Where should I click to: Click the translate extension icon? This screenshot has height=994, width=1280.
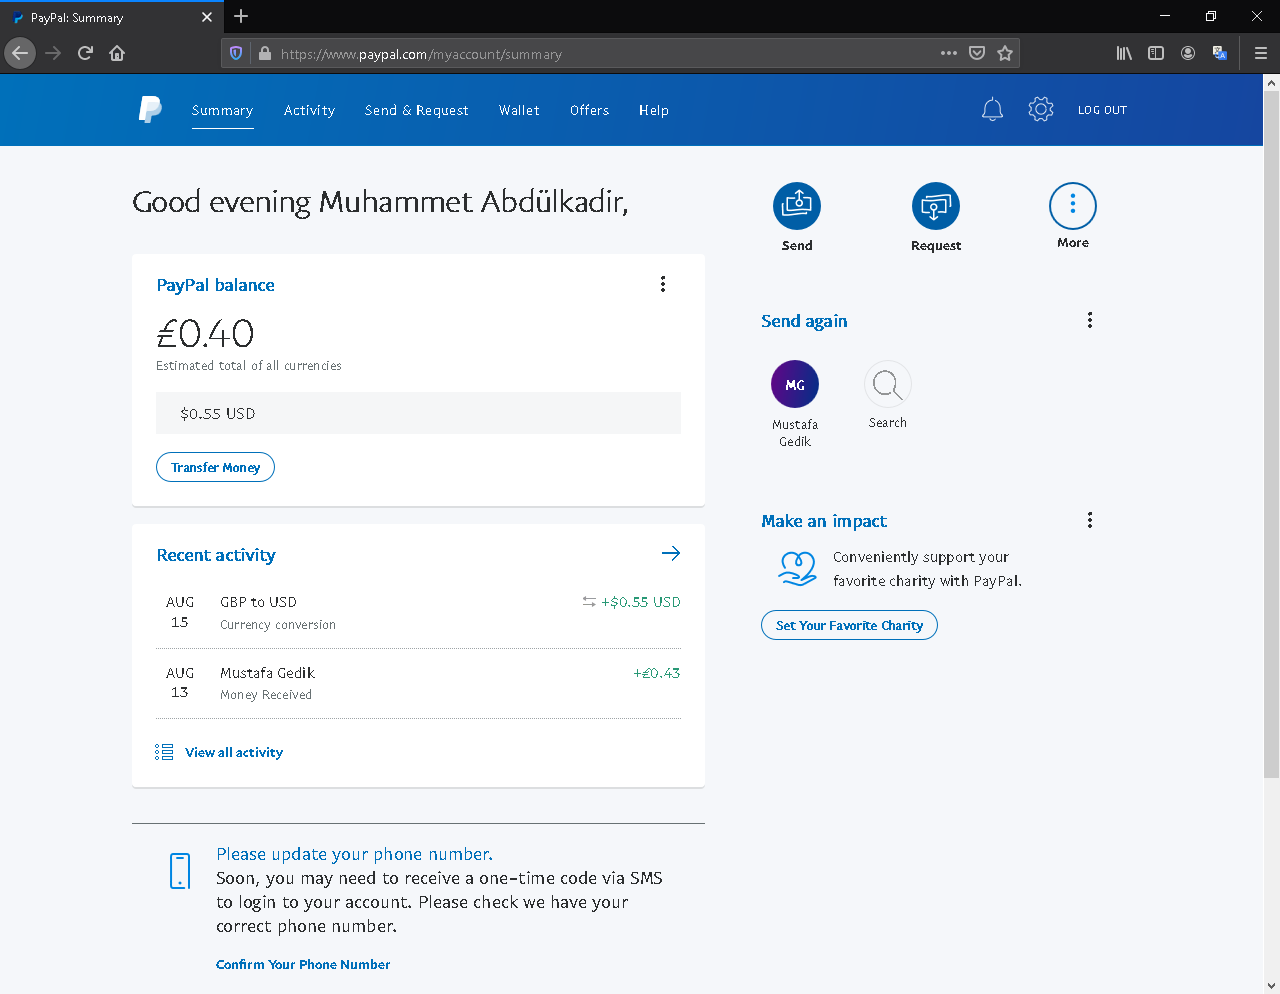pyautogui.click(x=1220, y=53)
